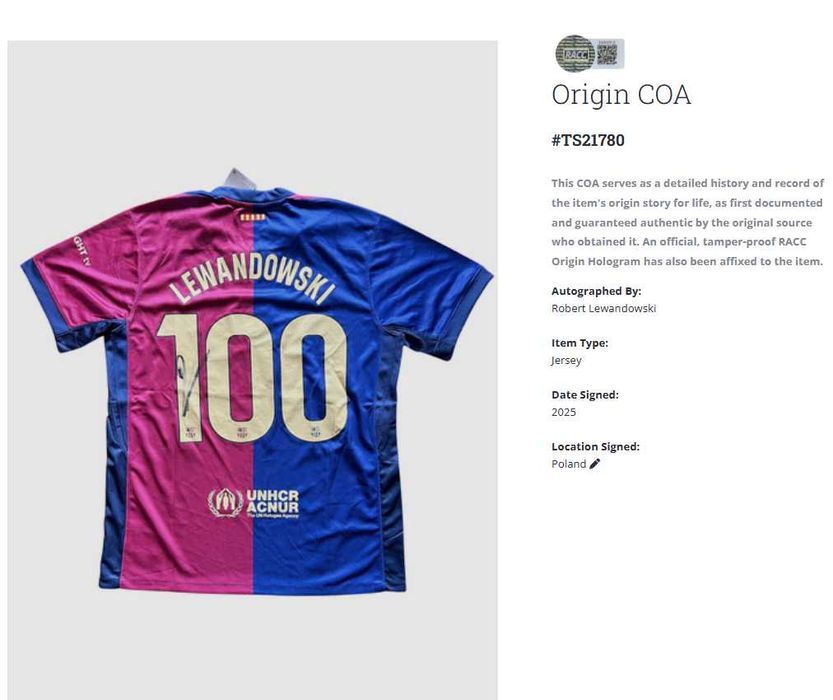The image size is (833, 700).
Task: Click the Robert Lewandowski autographer name
Action: [x=604, y=308]
